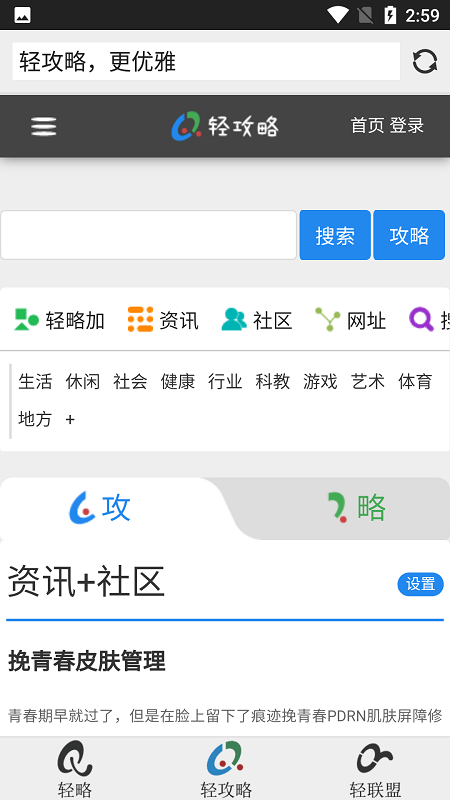Viewport: 450px width, 800px height.
Task: Tap the purple magnifier search icon
Action: (x=421, y=320)
